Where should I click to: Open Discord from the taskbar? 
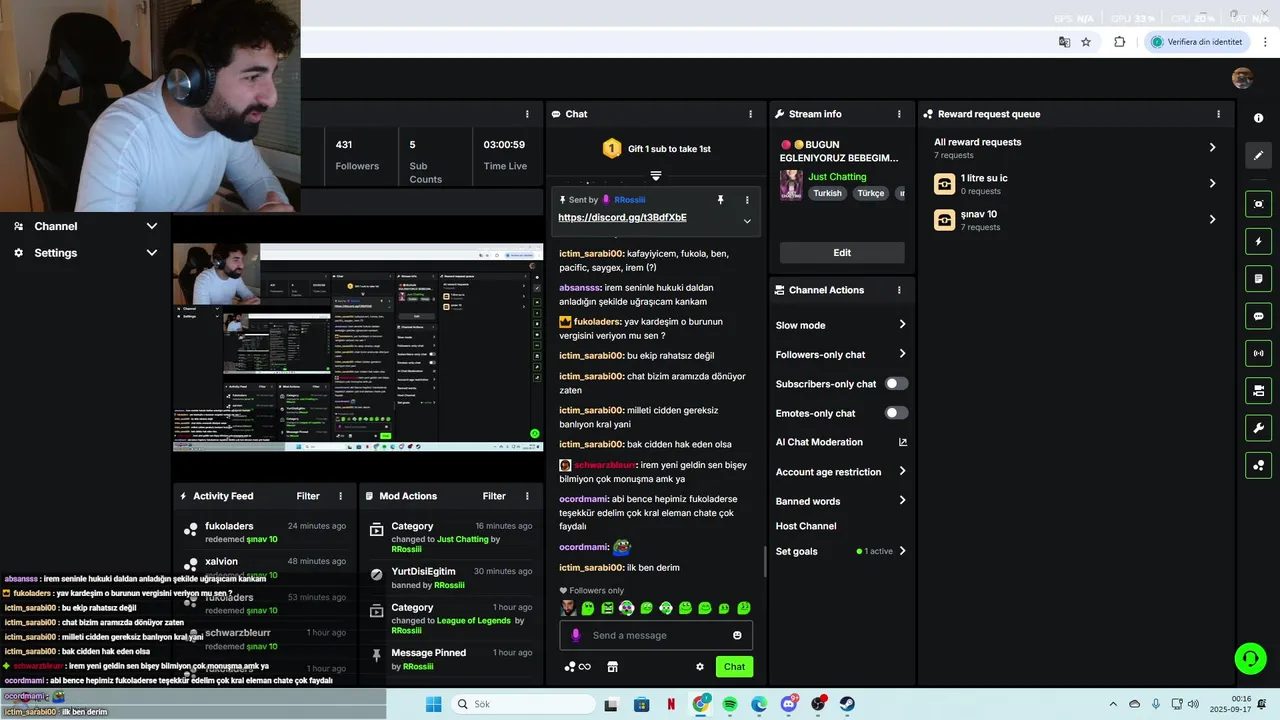point(789,704)
